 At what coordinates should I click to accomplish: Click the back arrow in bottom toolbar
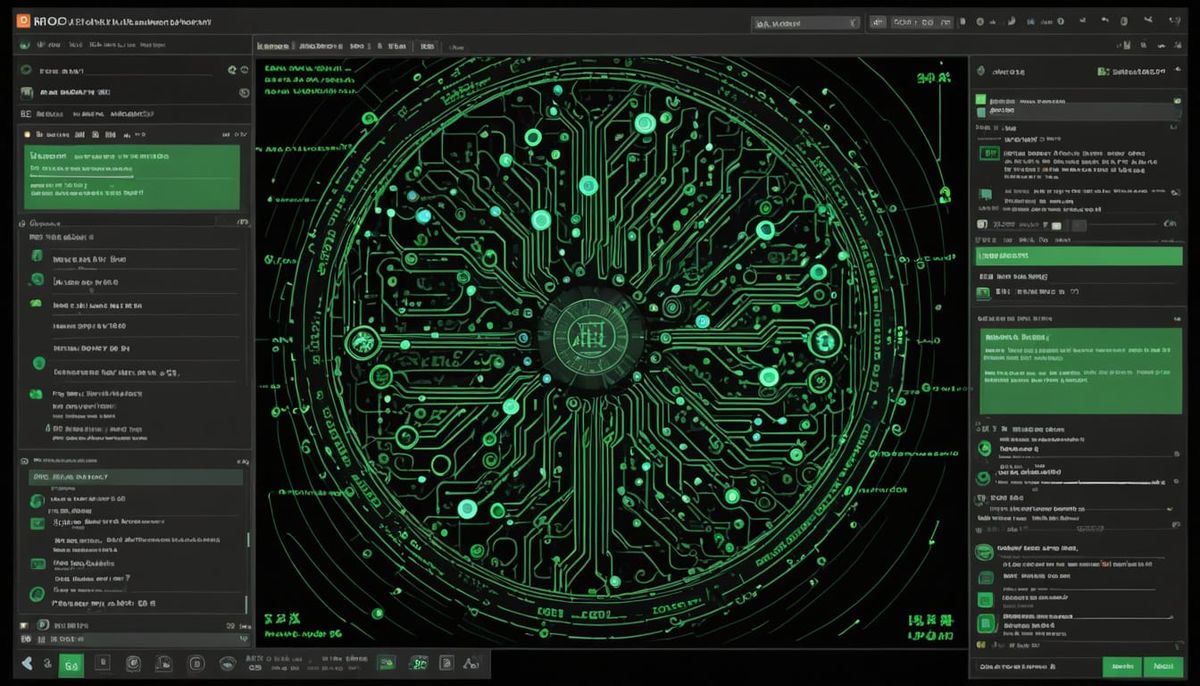27,663
